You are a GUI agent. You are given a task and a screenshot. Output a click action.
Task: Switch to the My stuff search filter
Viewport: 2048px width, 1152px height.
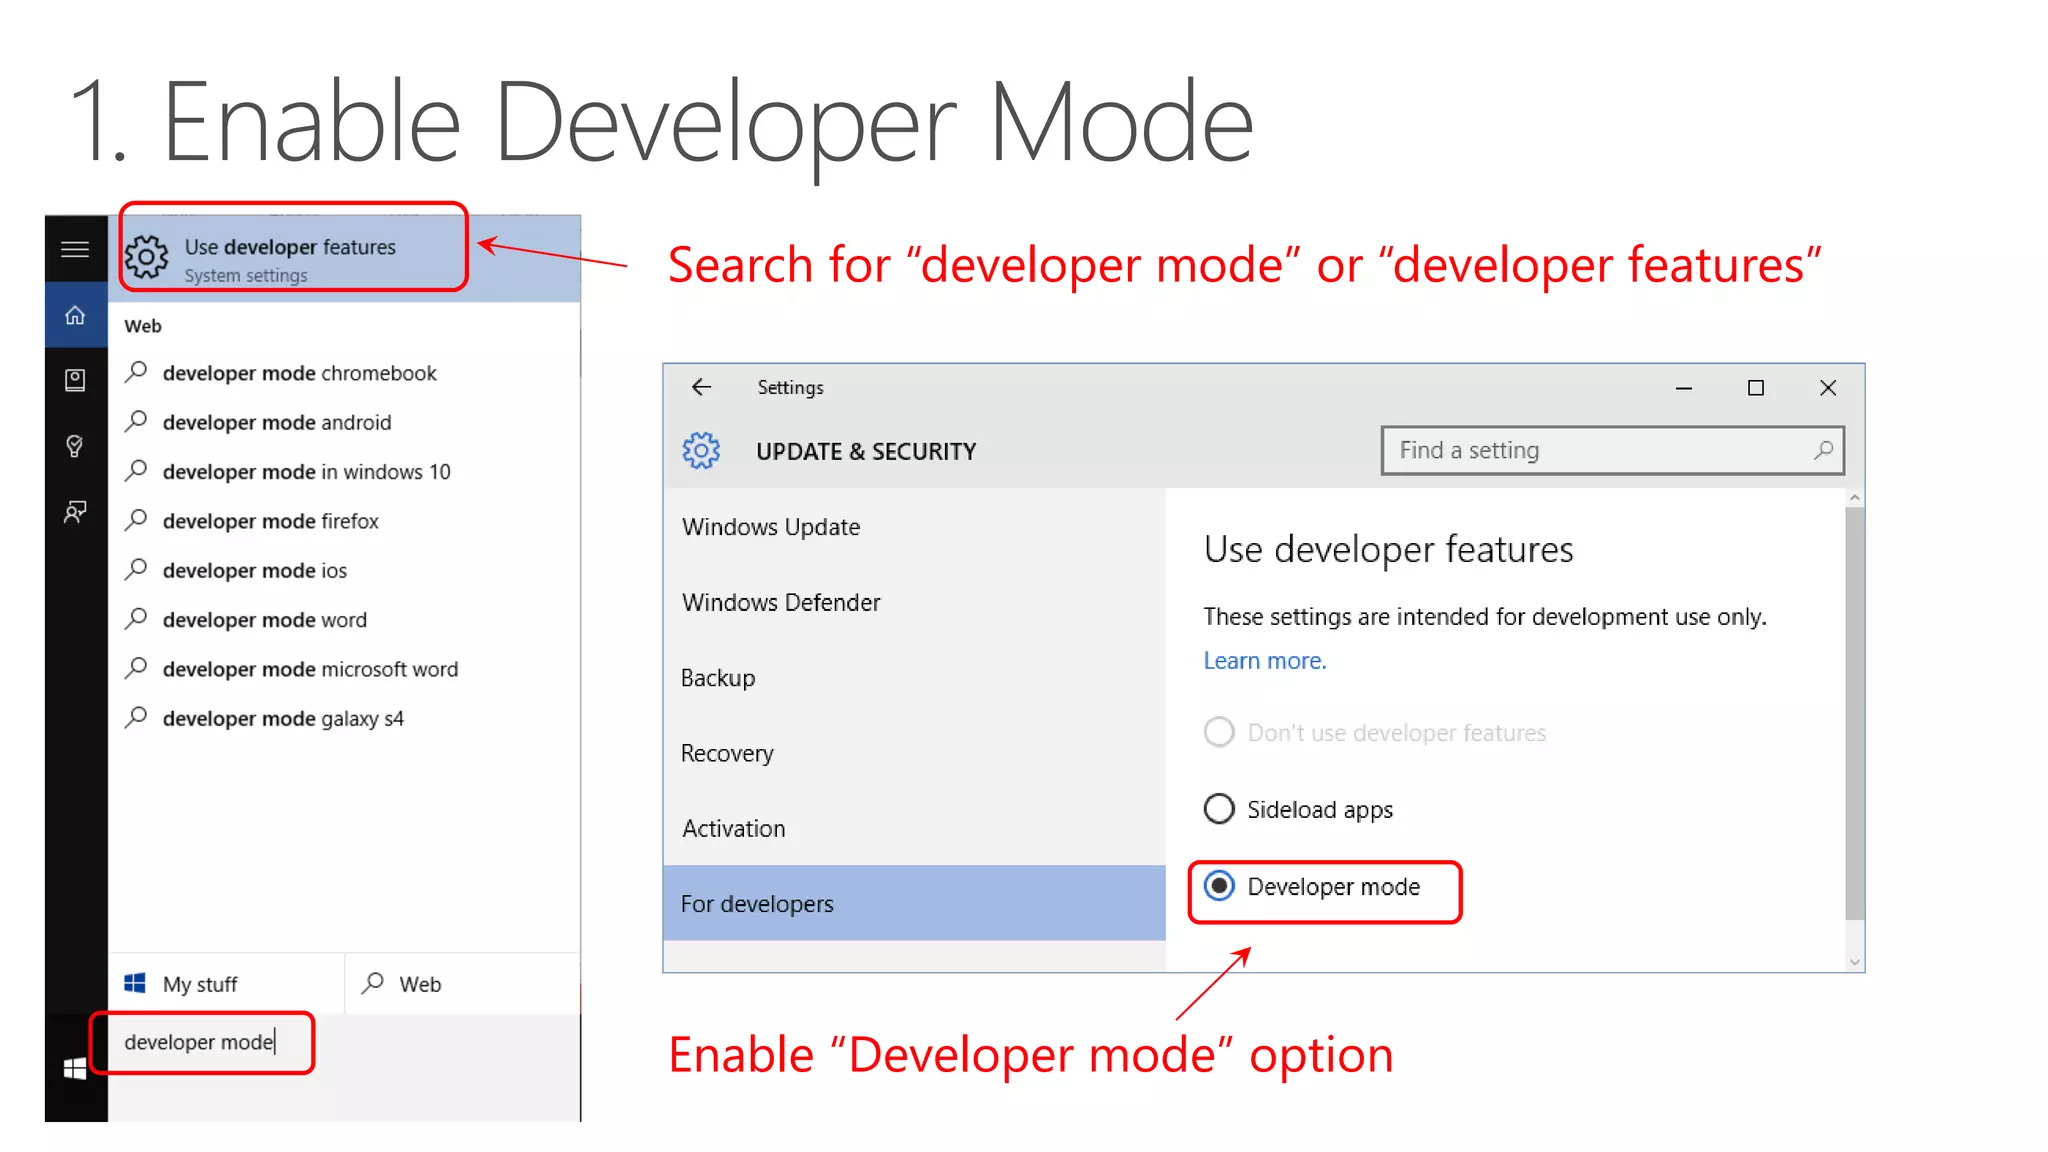(199, 984)
